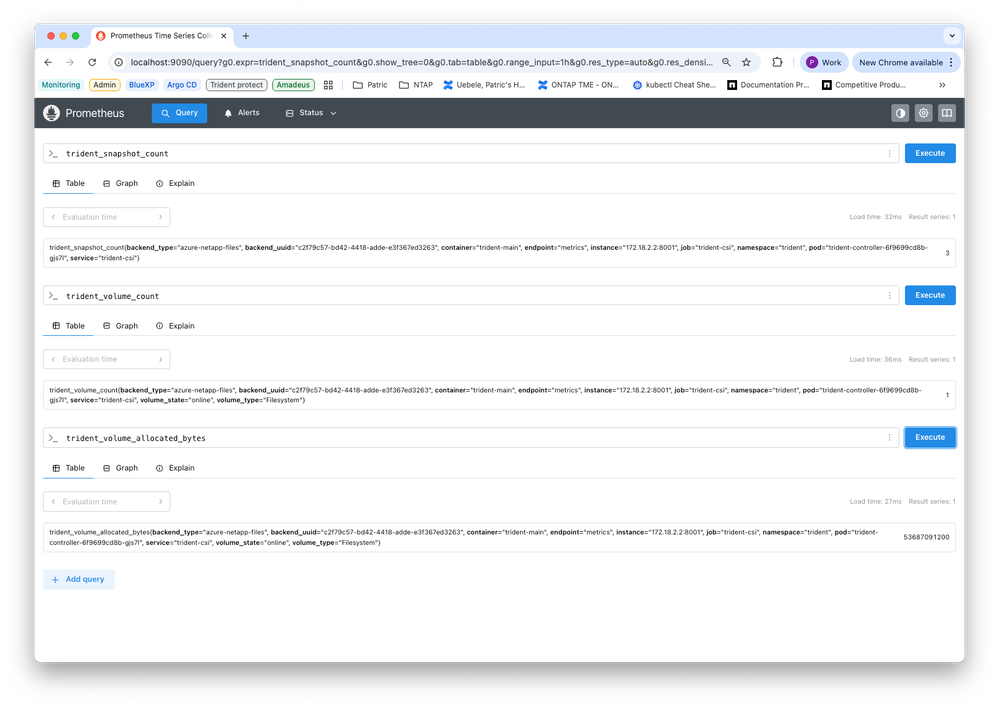
Task: Click Evaluation time field under trident_volume_allocated_bytes
Action: click(x=106, y=502)
